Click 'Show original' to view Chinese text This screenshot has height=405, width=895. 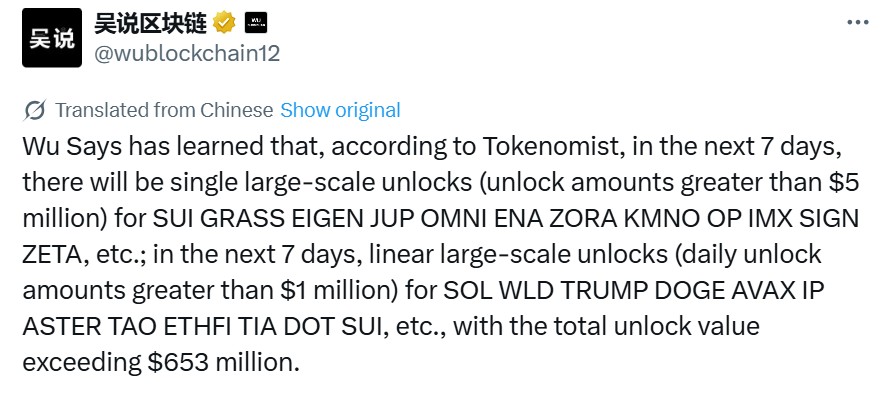pyautogui.click(x=340, y=110)
